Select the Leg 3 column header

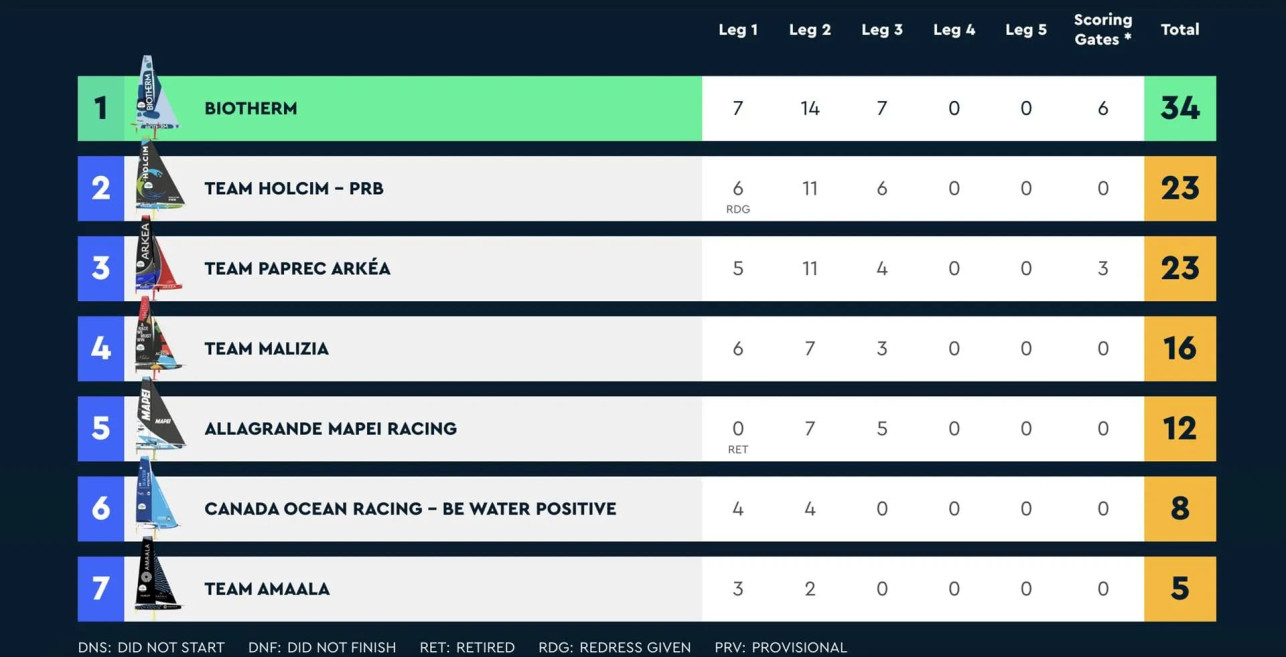point(882,30)
